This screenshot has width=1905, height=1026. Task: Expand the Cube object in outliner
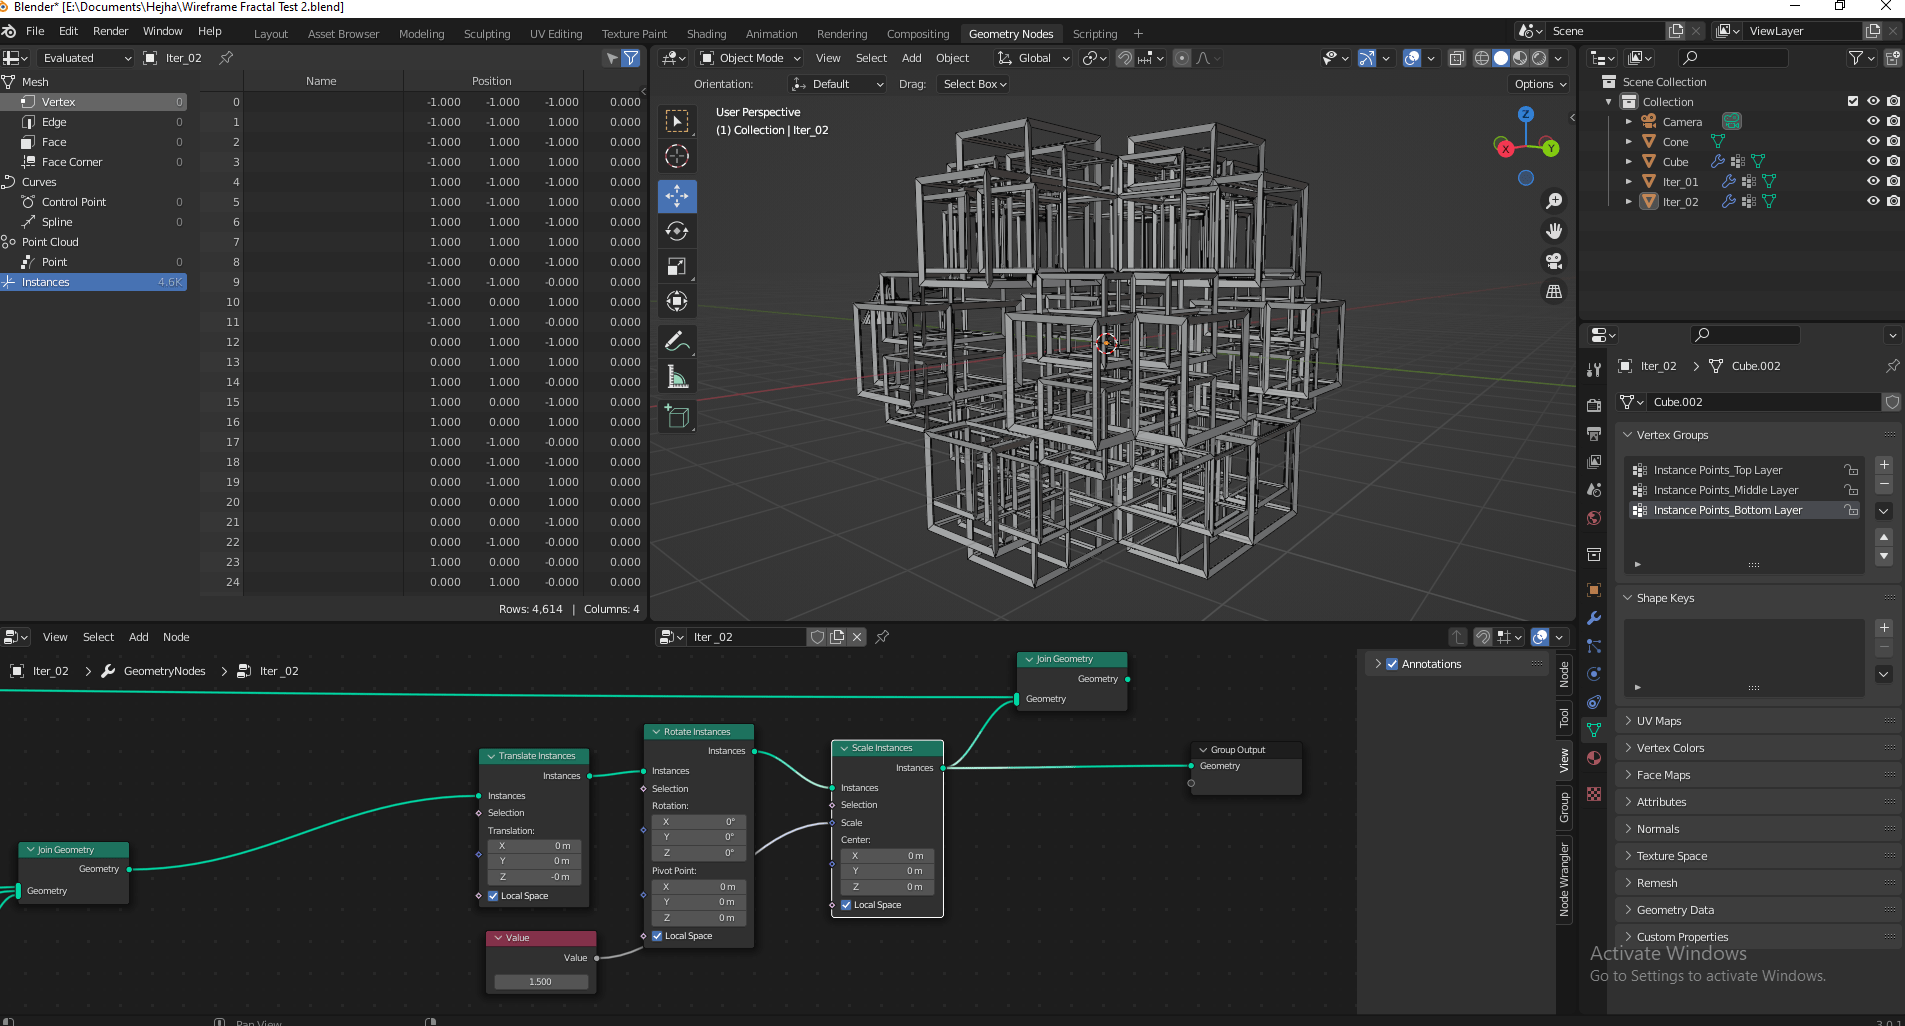(x=1629, y=162)
